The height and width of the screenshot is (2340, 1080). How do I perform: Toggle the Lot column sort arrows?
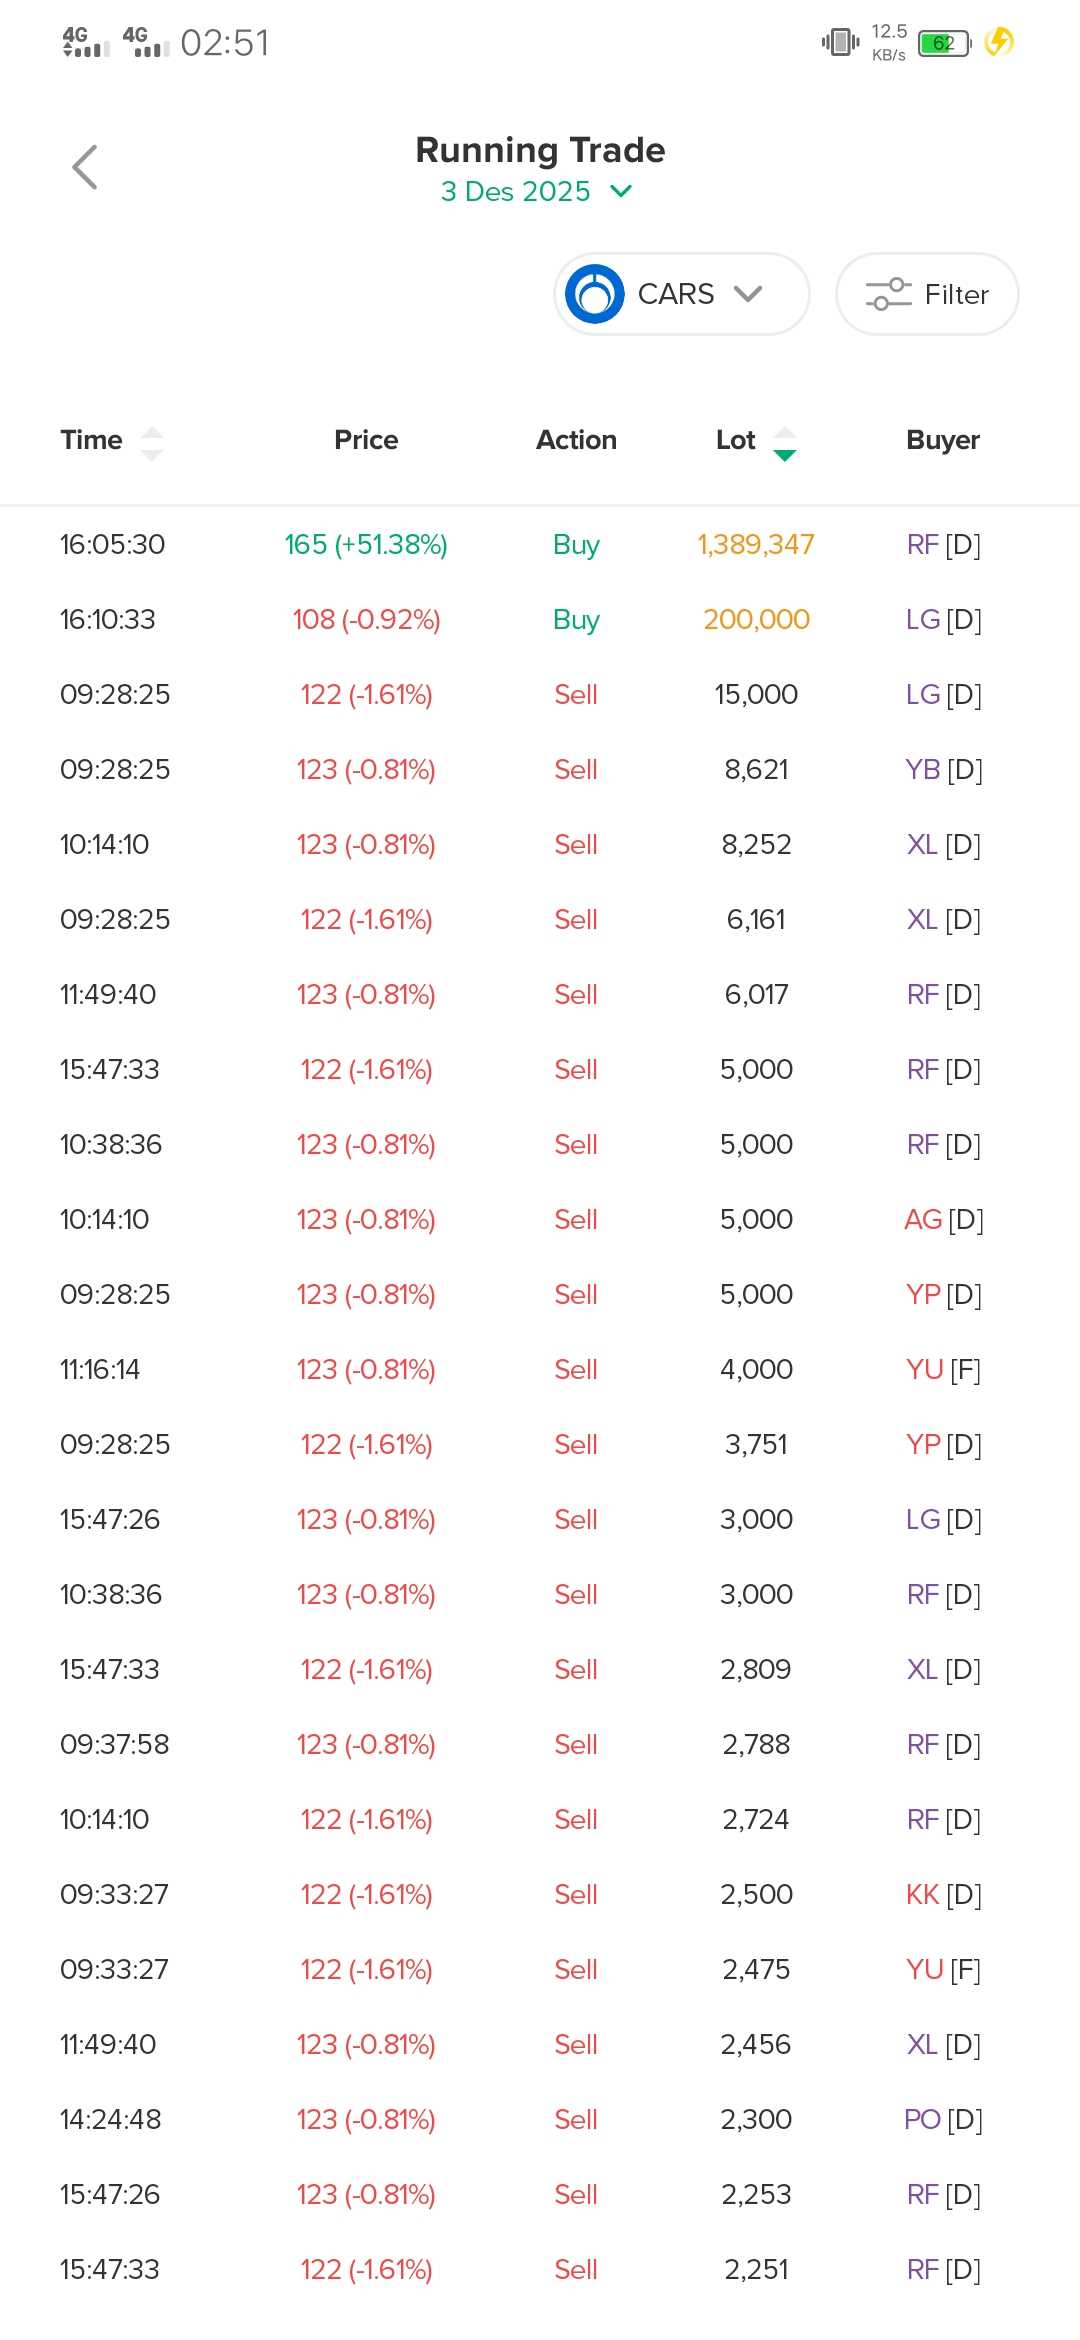coord(785,443)
